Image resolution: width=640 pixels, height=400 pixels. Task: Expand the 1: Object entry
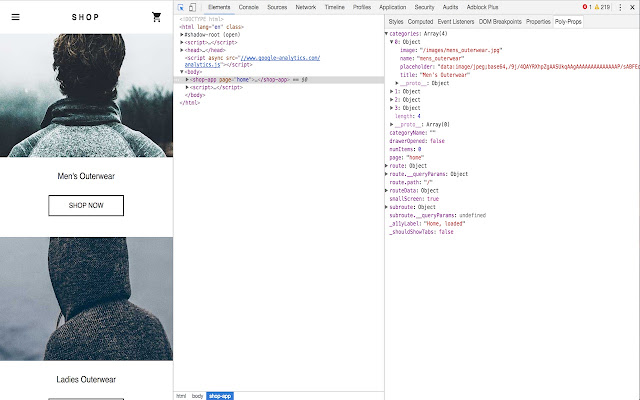[x=391, y=91]
